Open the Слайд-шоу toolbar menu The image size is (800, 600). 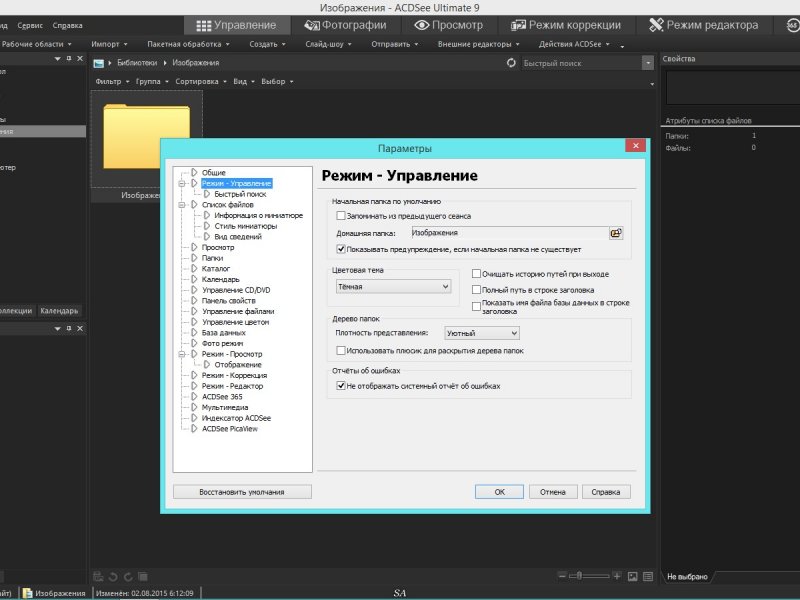329,44
